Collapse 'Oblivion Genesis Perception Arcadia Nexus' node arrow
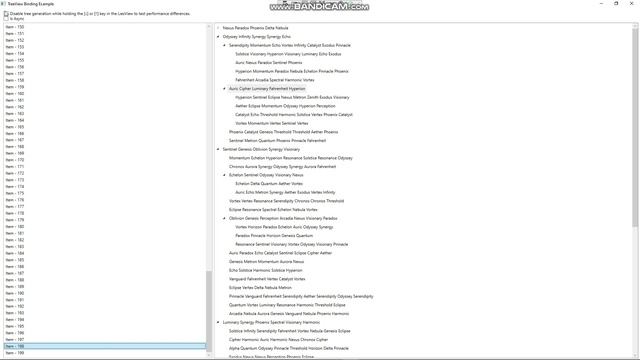The image size is (640, 360). [x=224, y=218]
